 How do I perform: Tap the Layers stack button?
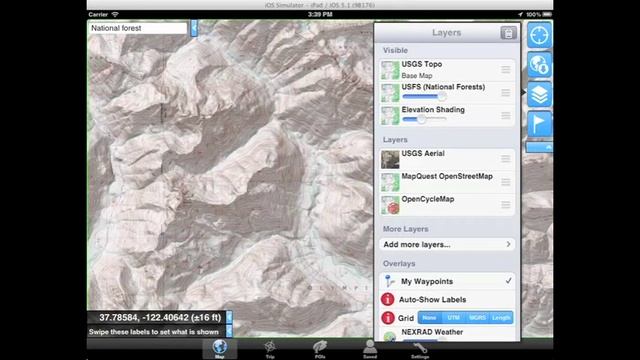[x=539, y=95]
